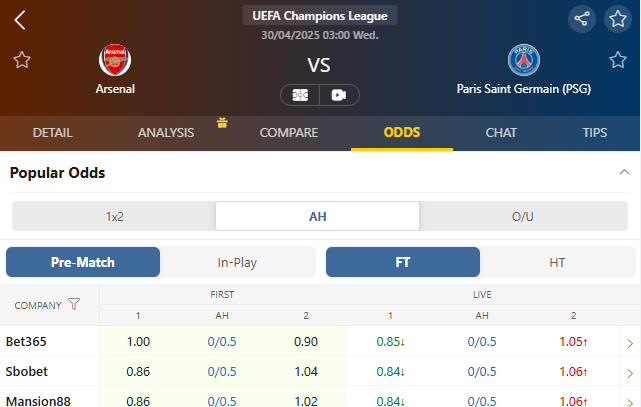Expand Sbobet odds row arrow

629,372
